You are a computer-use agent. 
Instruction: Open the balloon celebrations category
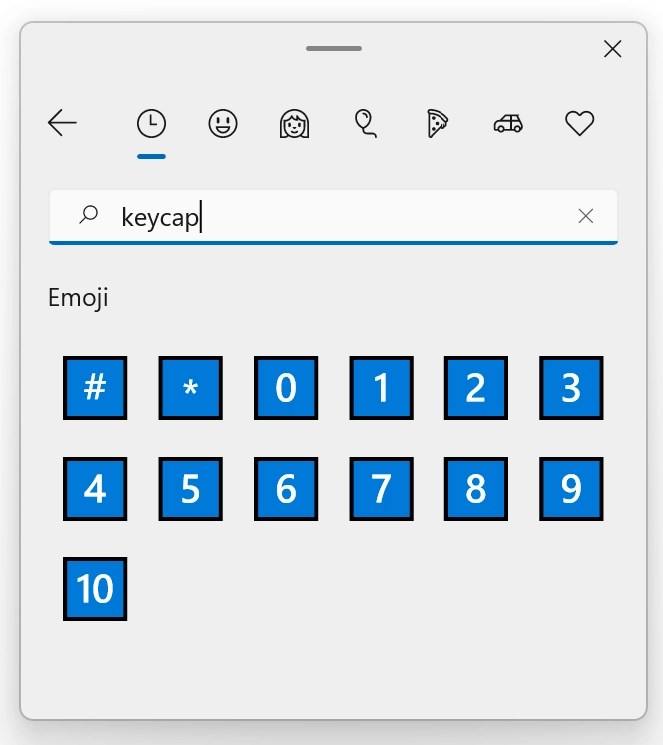click(x=365, y=124)
